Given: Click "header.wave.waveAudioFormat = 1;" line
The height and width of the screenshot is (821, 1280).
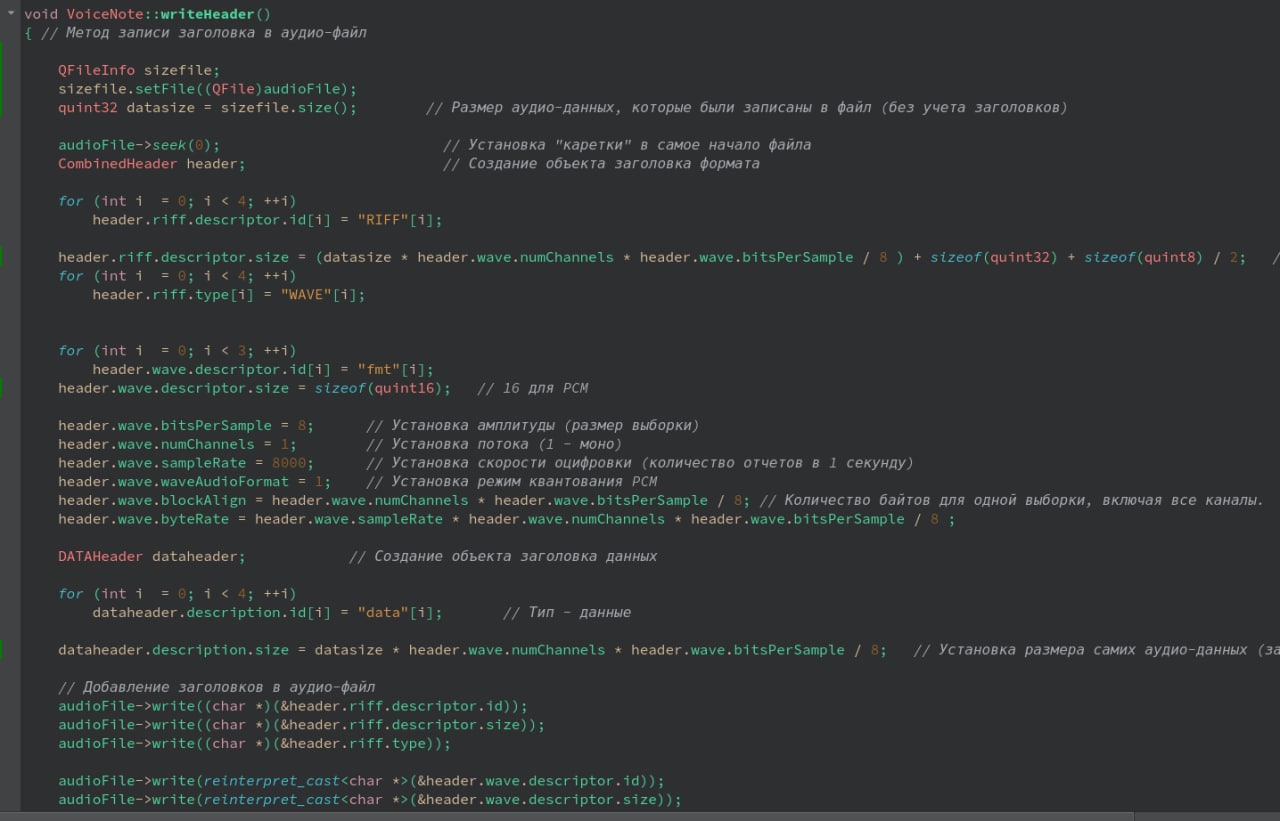Looking at the screenshot, I should pos(194,482).
